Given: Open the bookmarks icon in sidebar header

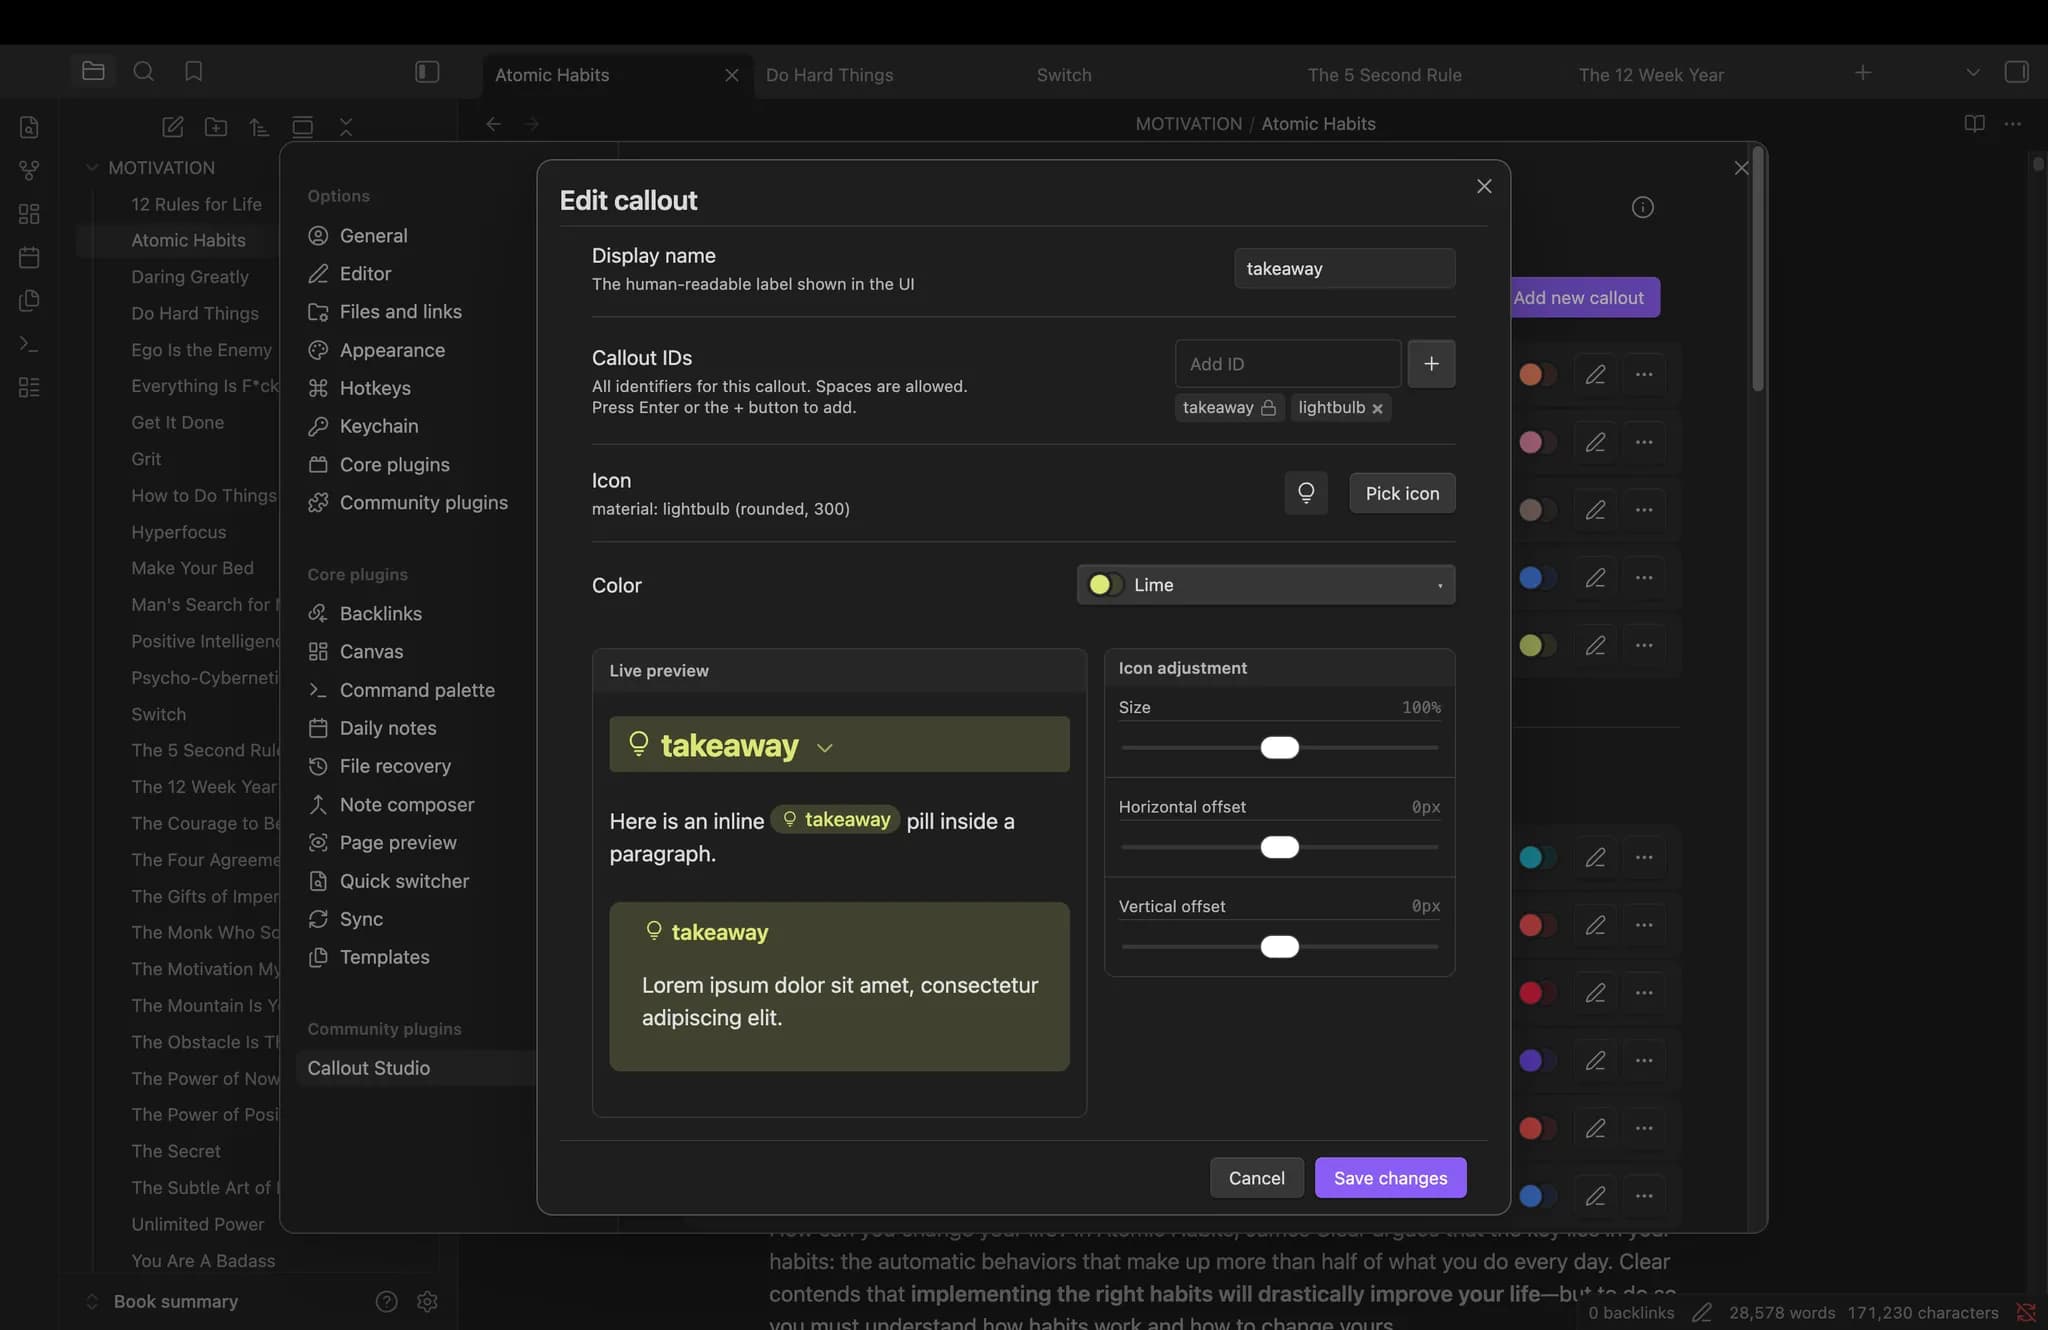Looking at the screenshot, I should pos(194,71).
